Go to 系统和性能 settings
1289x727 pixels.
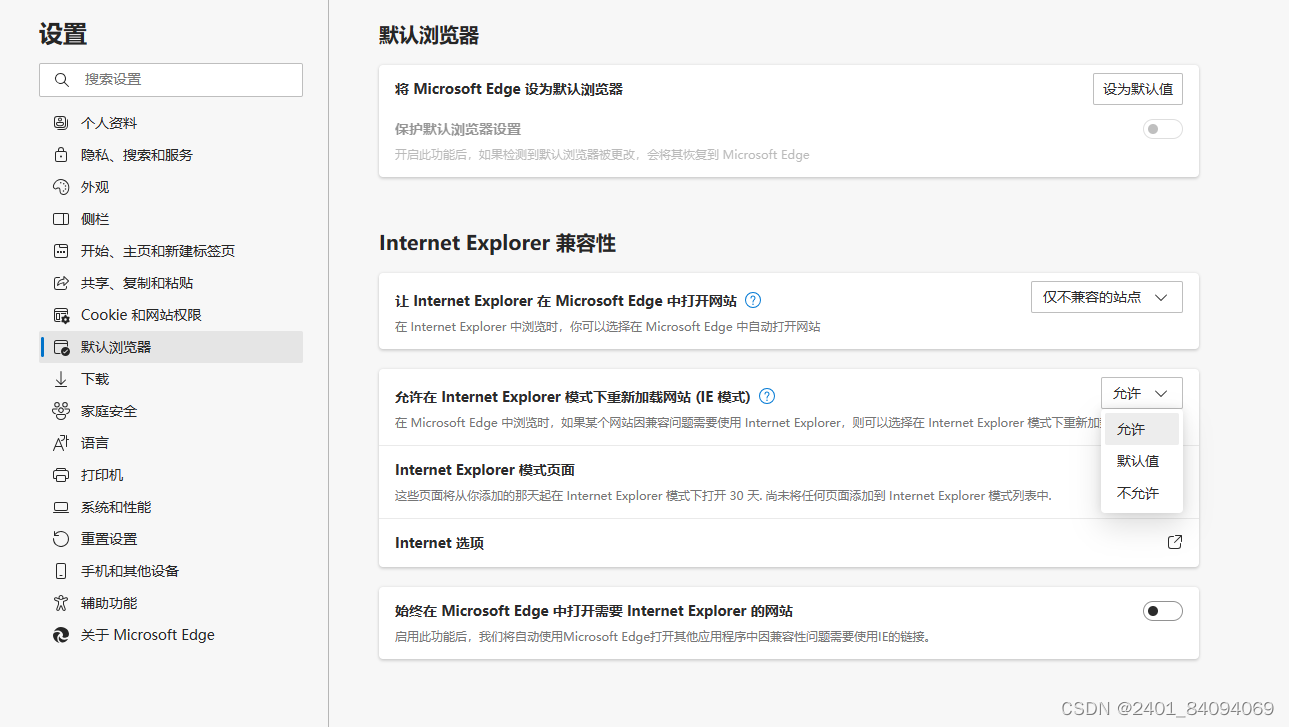171,507
